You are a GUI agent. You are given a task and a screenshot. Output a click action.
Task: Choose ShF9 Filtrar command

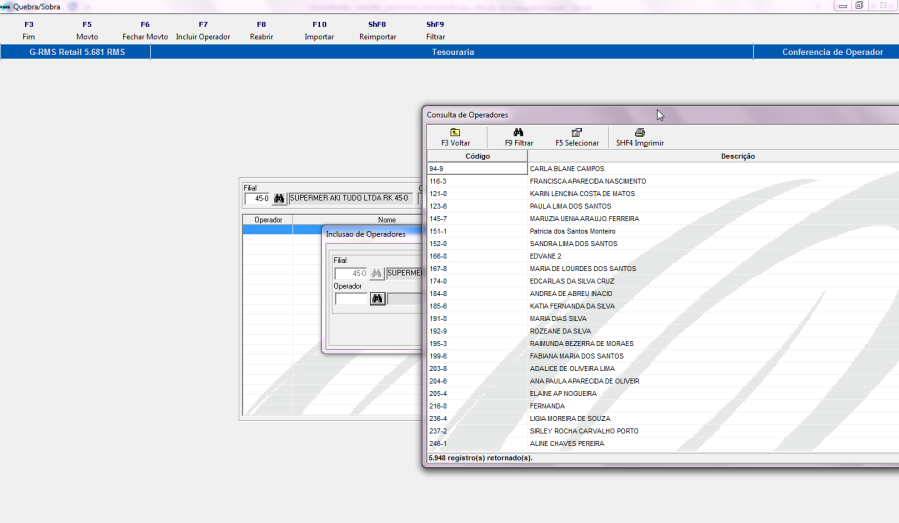point(435,30)
